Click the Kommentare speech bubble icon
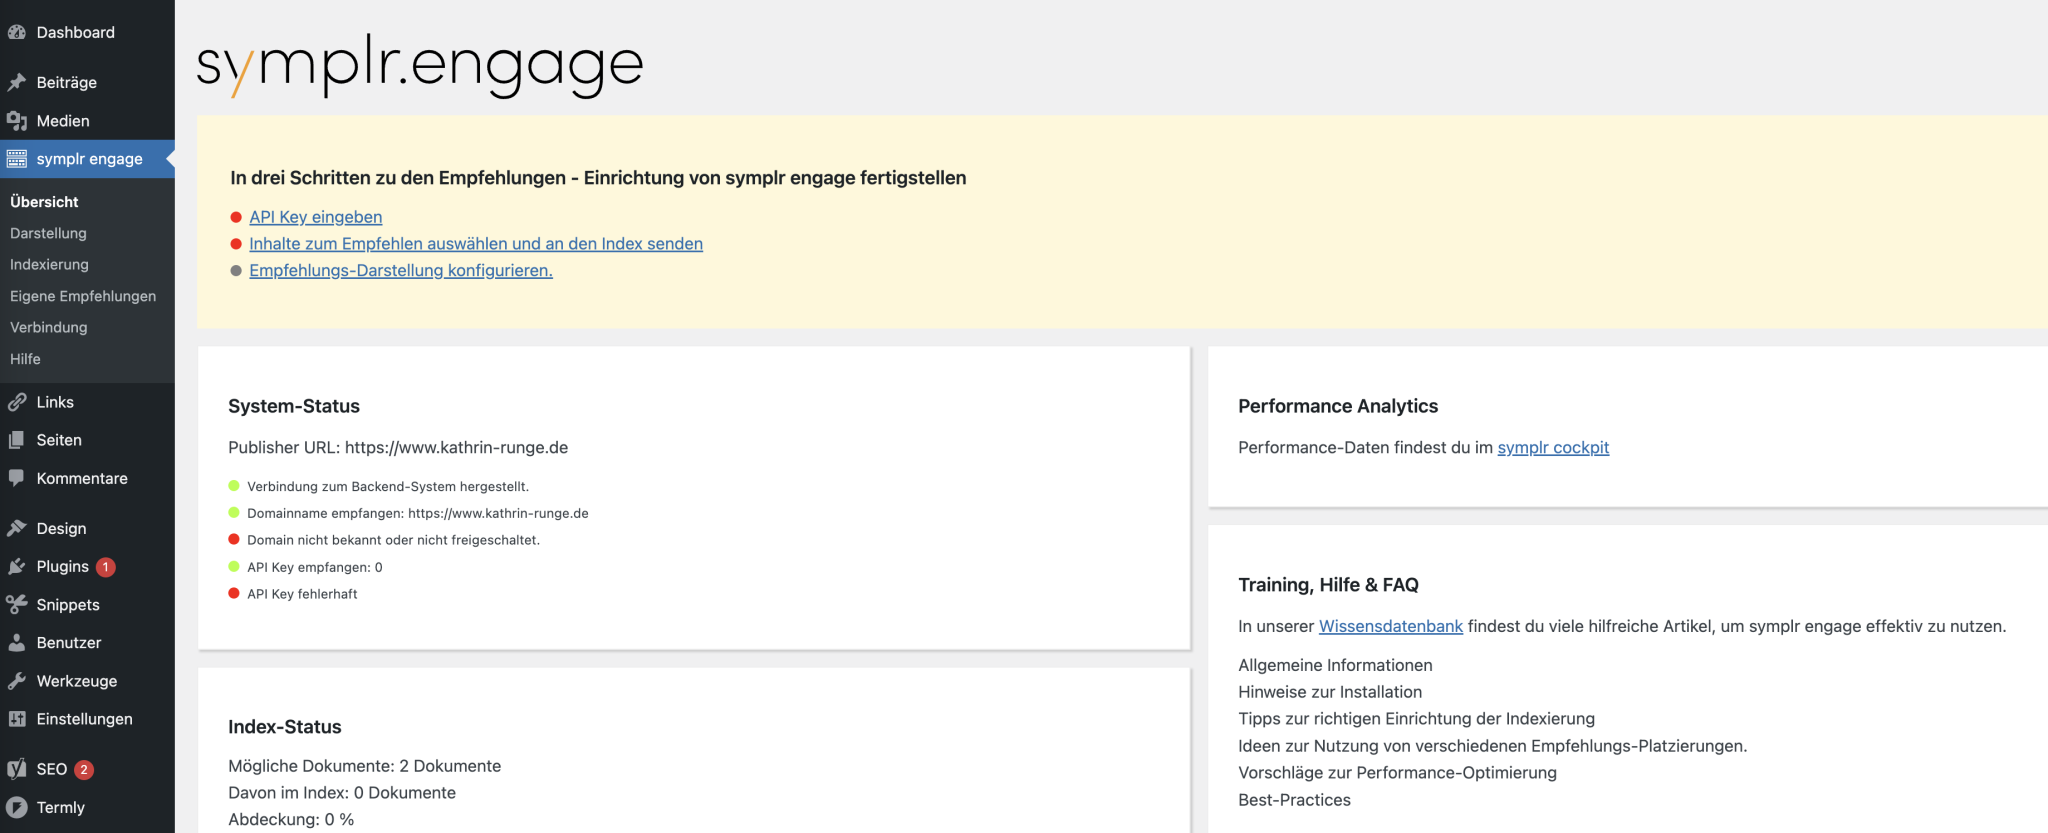 tap(16, 478)
